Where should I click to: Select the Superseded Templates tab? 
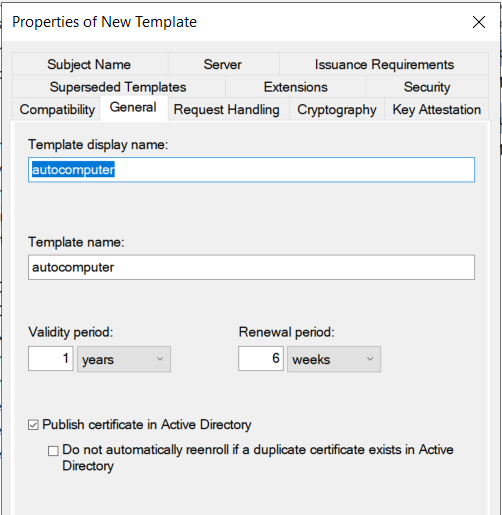119,87
